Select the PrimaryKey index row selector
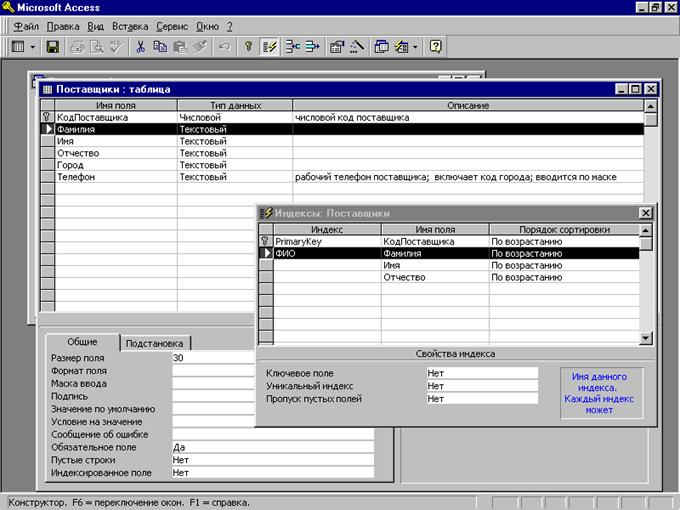Screen dimensions: 680x510 (x=265, y=241)
